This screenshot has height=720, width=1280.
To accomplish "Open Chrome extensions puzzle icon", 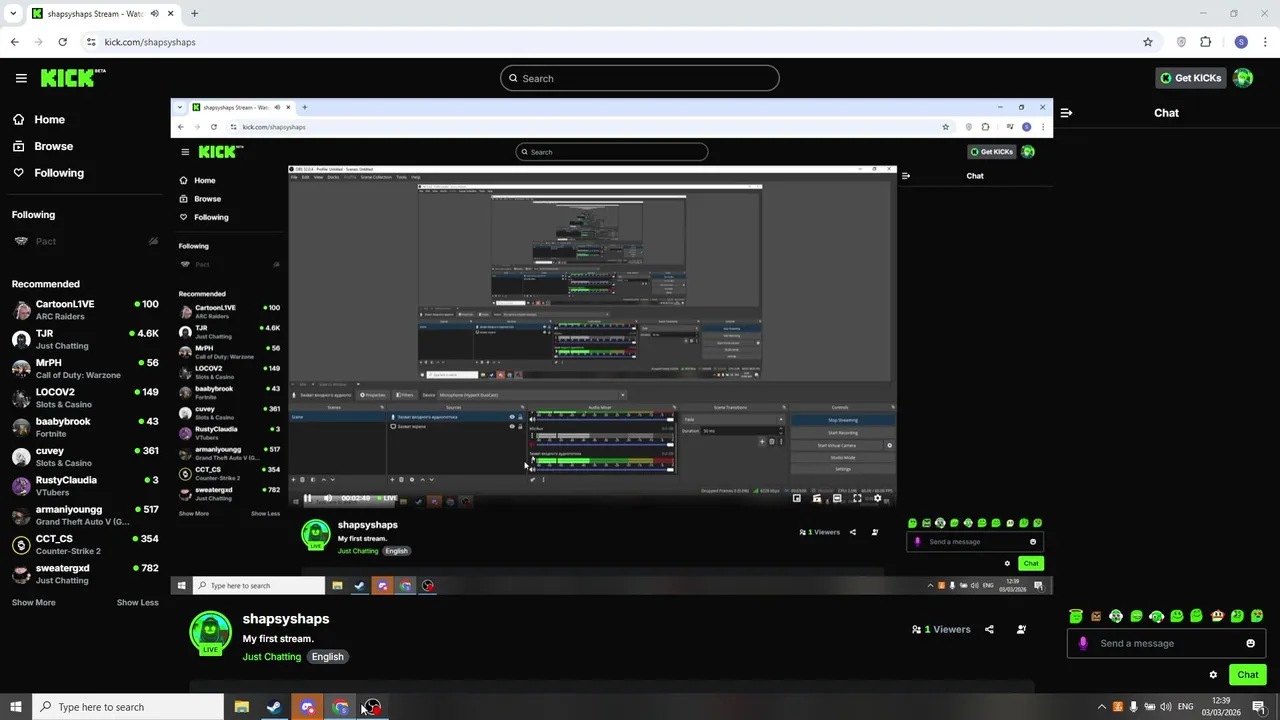I will pos(1205,42).
